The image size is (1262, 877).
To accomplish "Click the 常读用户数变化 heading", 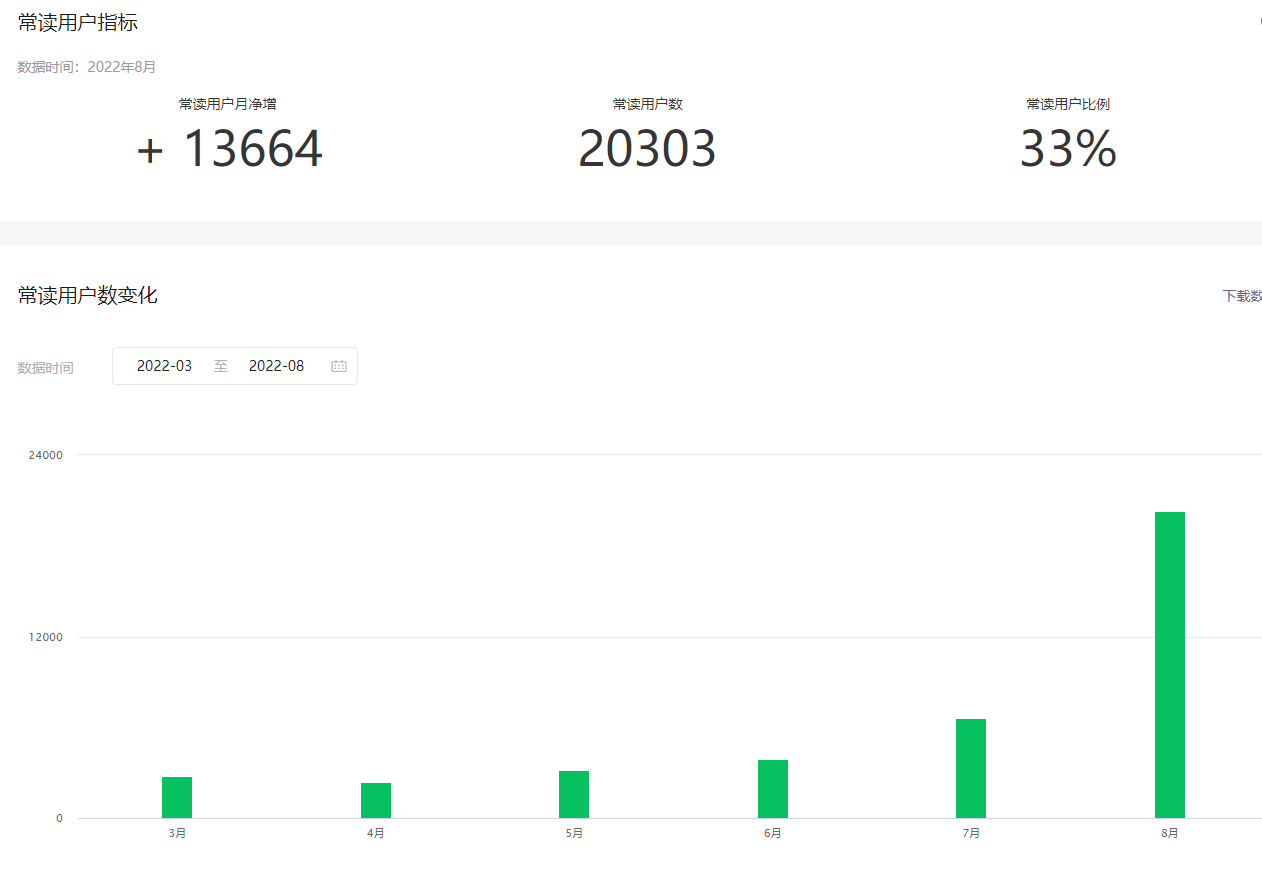I will (x=88, y=295).
